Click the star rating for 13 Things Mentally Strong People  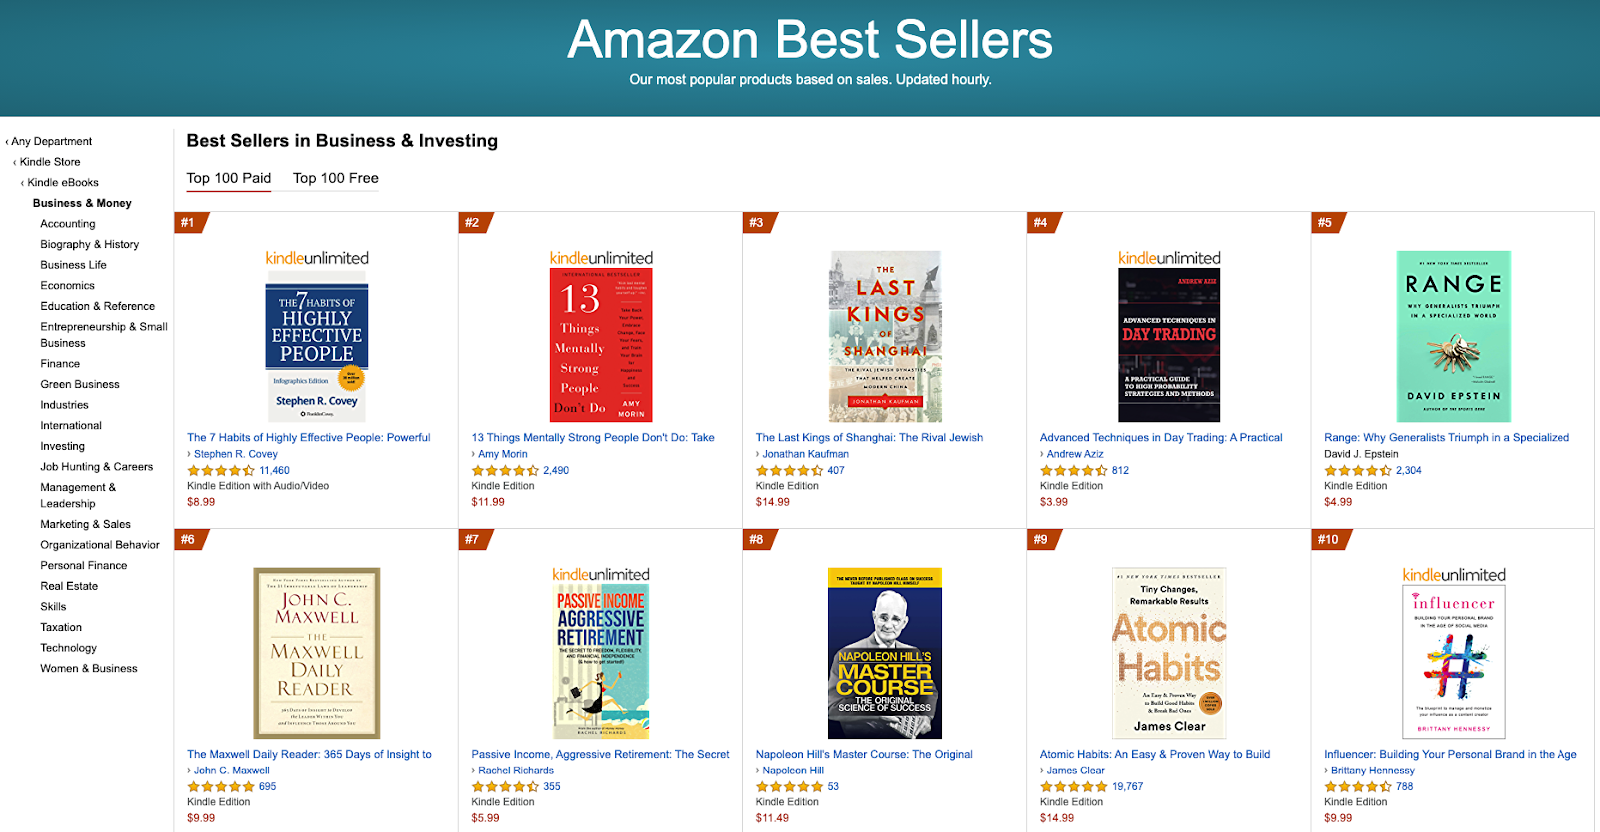(502, 470)
